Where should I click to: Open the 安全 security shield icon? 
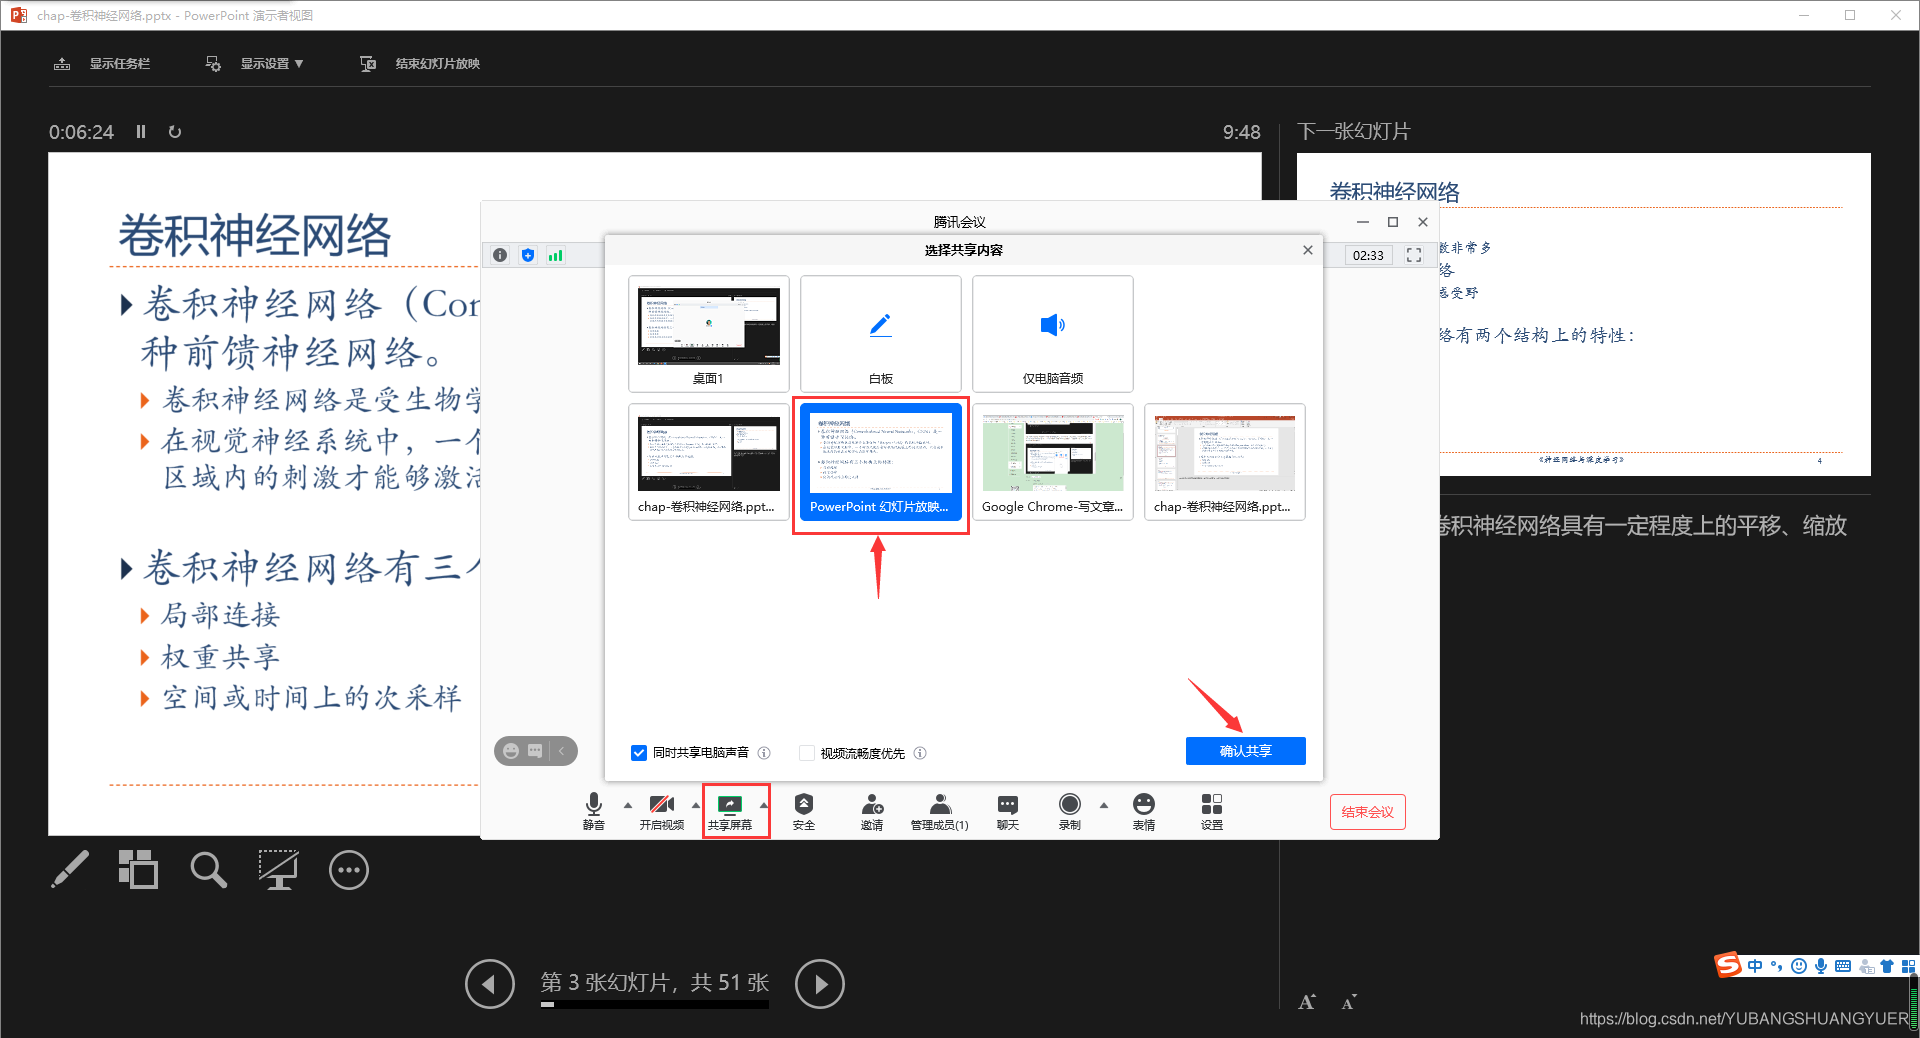tap(804, 811)
